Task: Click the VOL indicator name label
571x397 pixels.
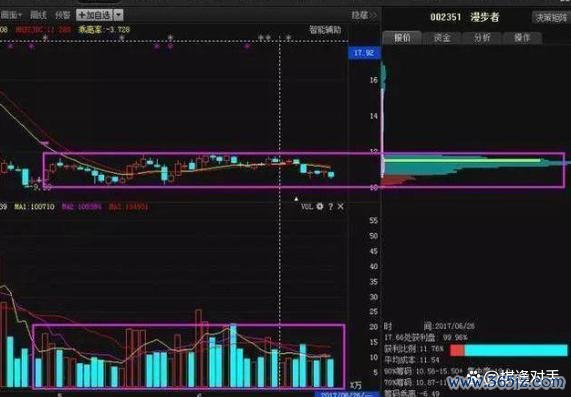Action: [x=307, y=207]
